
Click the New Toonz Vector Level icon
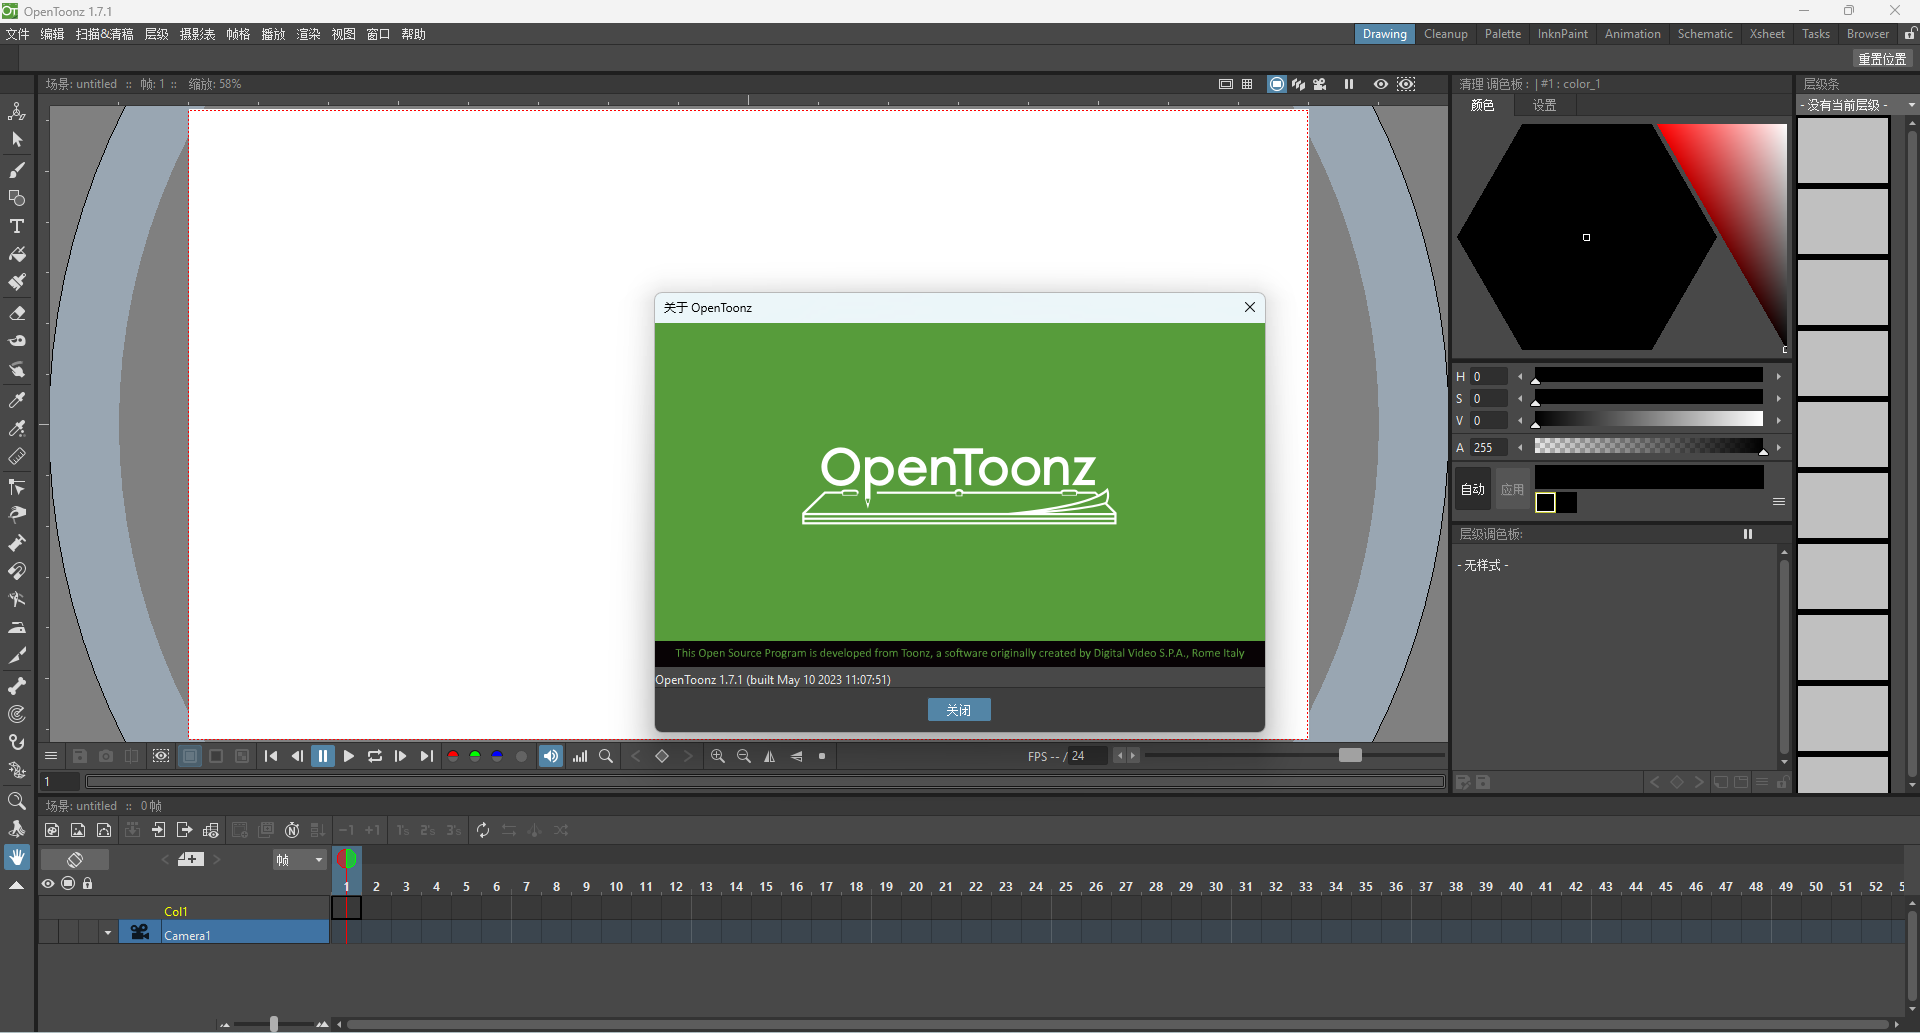(x=104, y=830)
